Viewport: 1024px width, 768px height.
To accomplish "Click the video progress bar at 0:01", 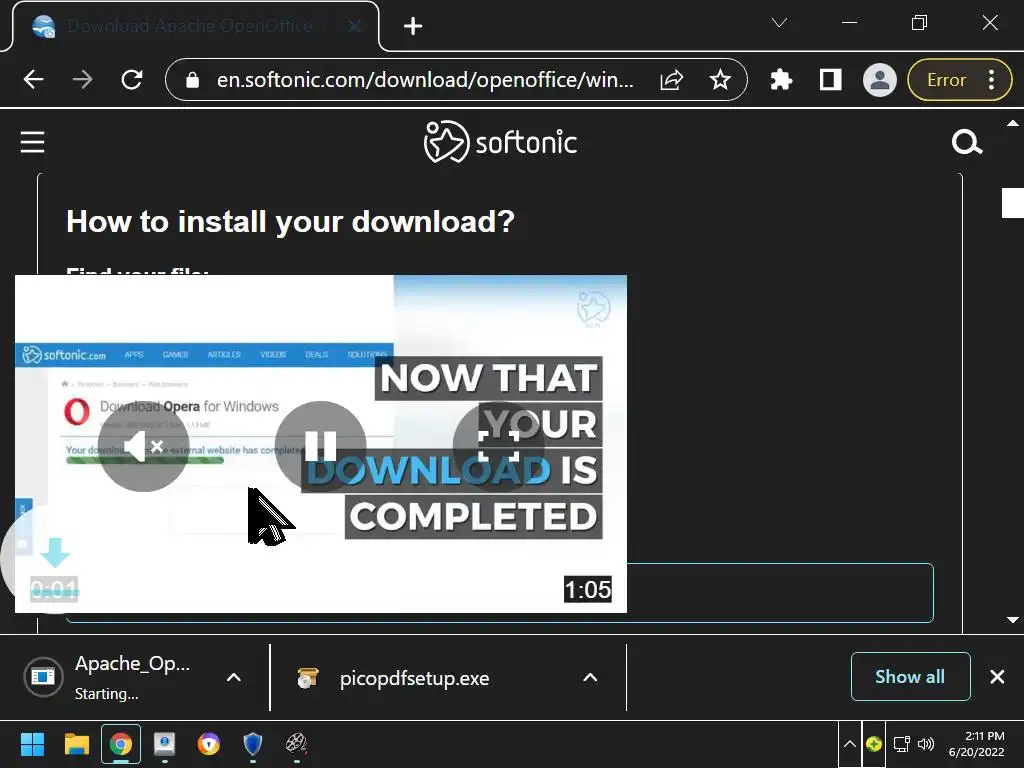I will [55, 594].
